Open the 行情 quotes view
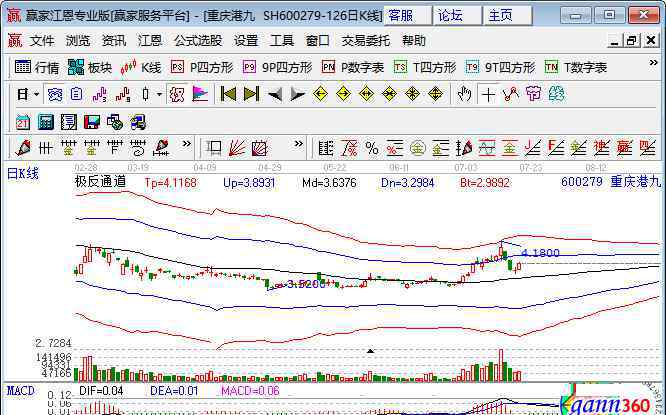Viewport: 666px width, 415px height. [x=37, y=68]
